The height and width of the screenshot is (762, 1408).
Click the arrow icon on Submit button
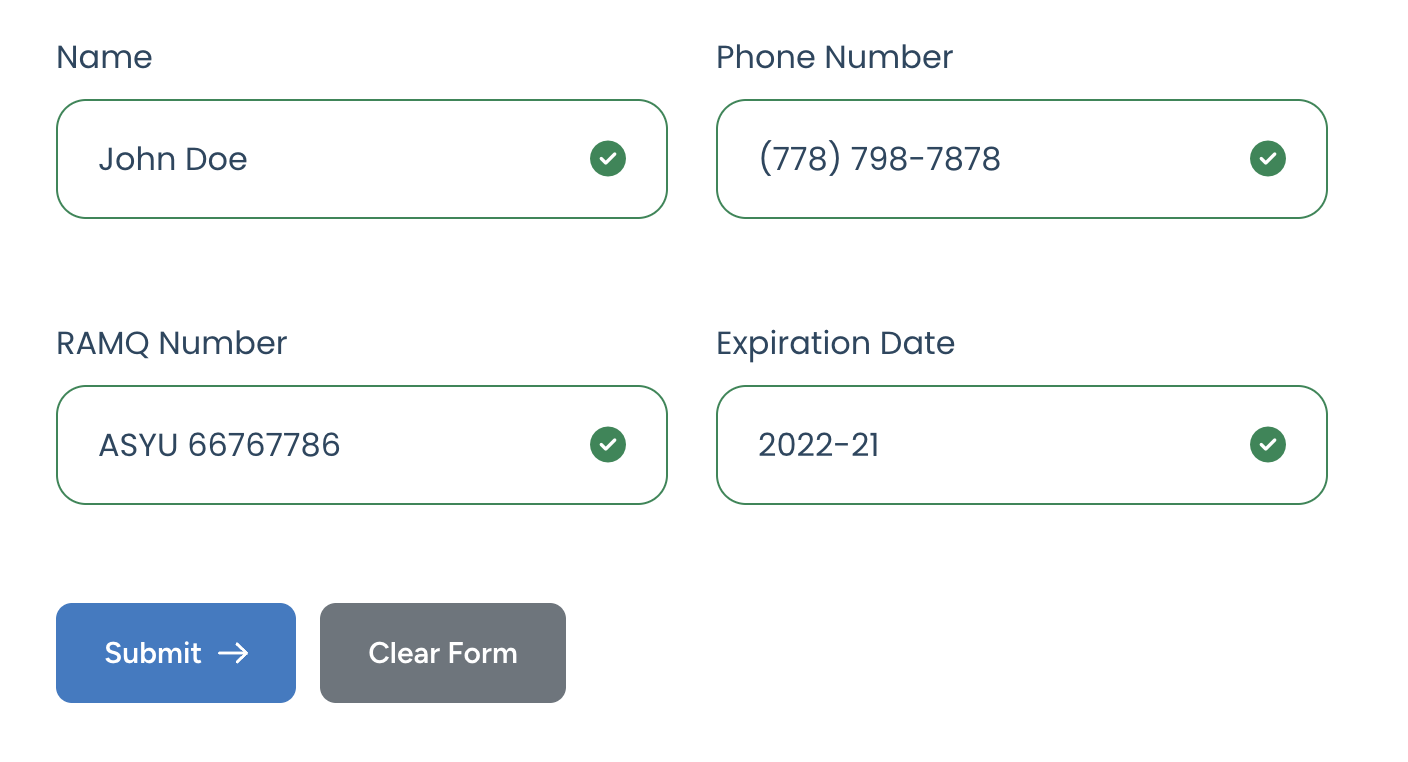pos(233,653)
